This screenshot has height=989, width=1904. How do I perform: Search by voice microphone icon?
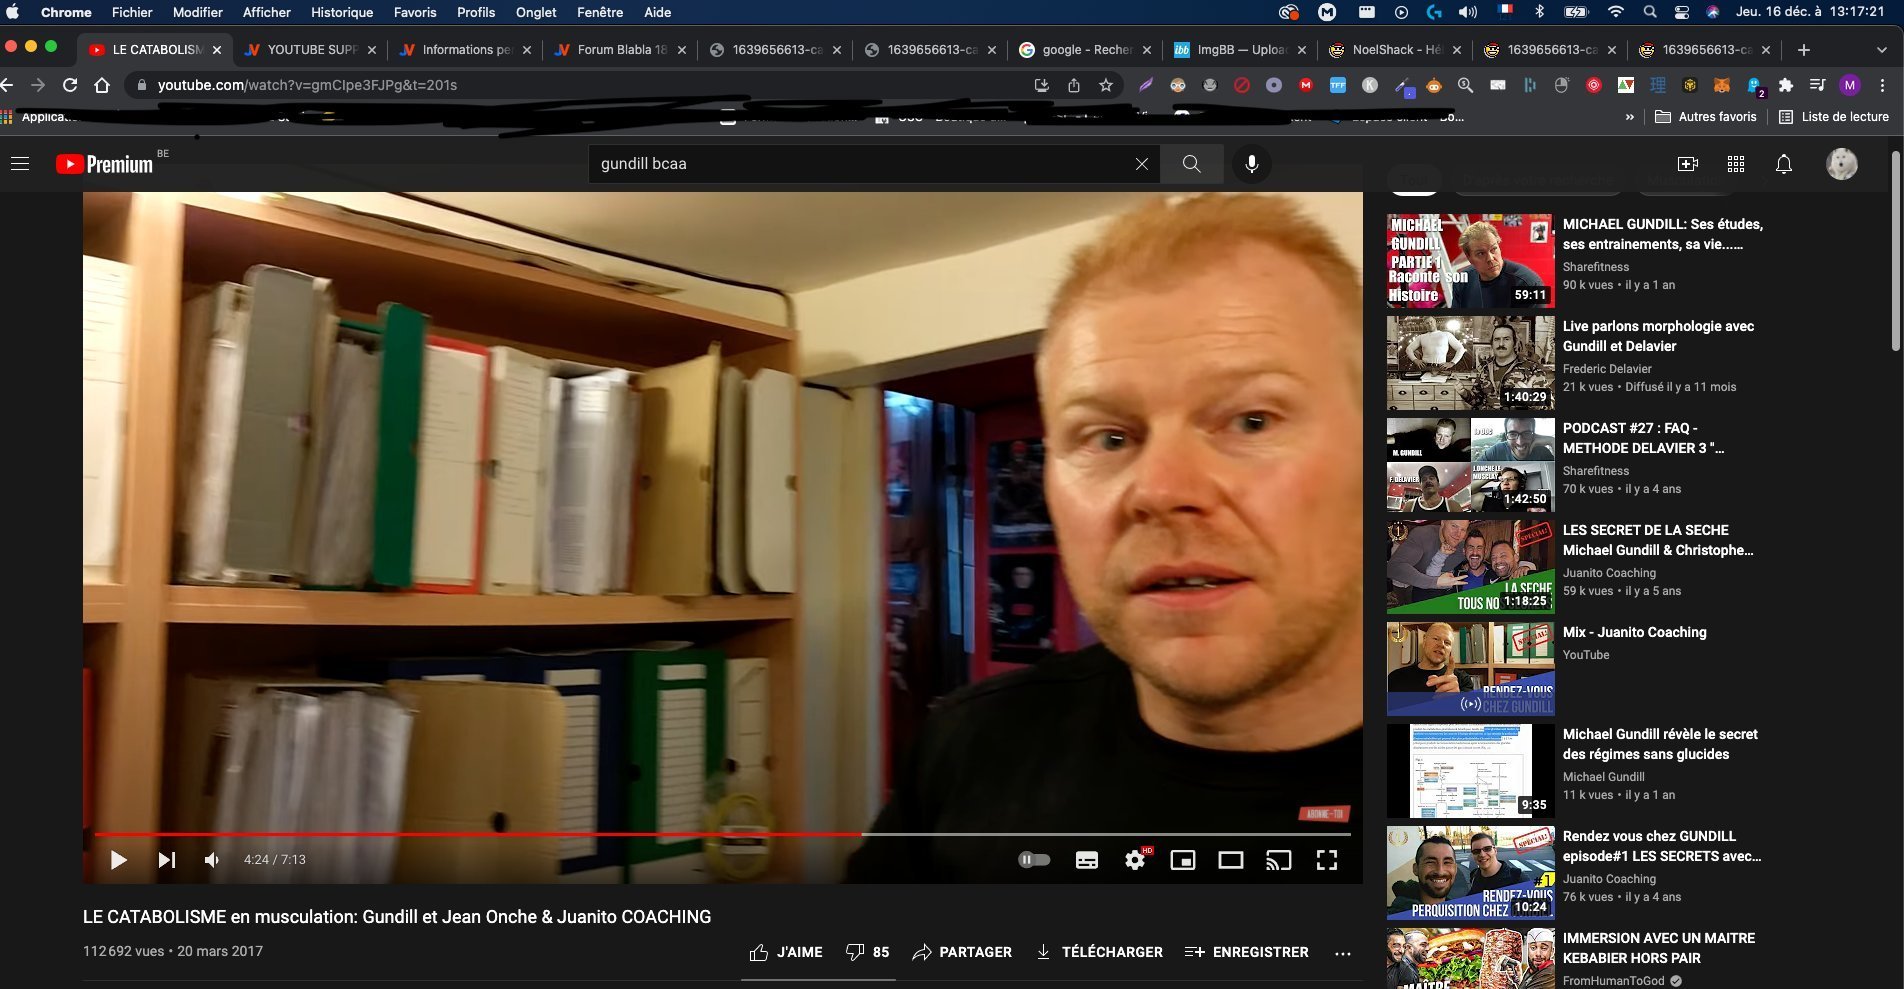1251,164
